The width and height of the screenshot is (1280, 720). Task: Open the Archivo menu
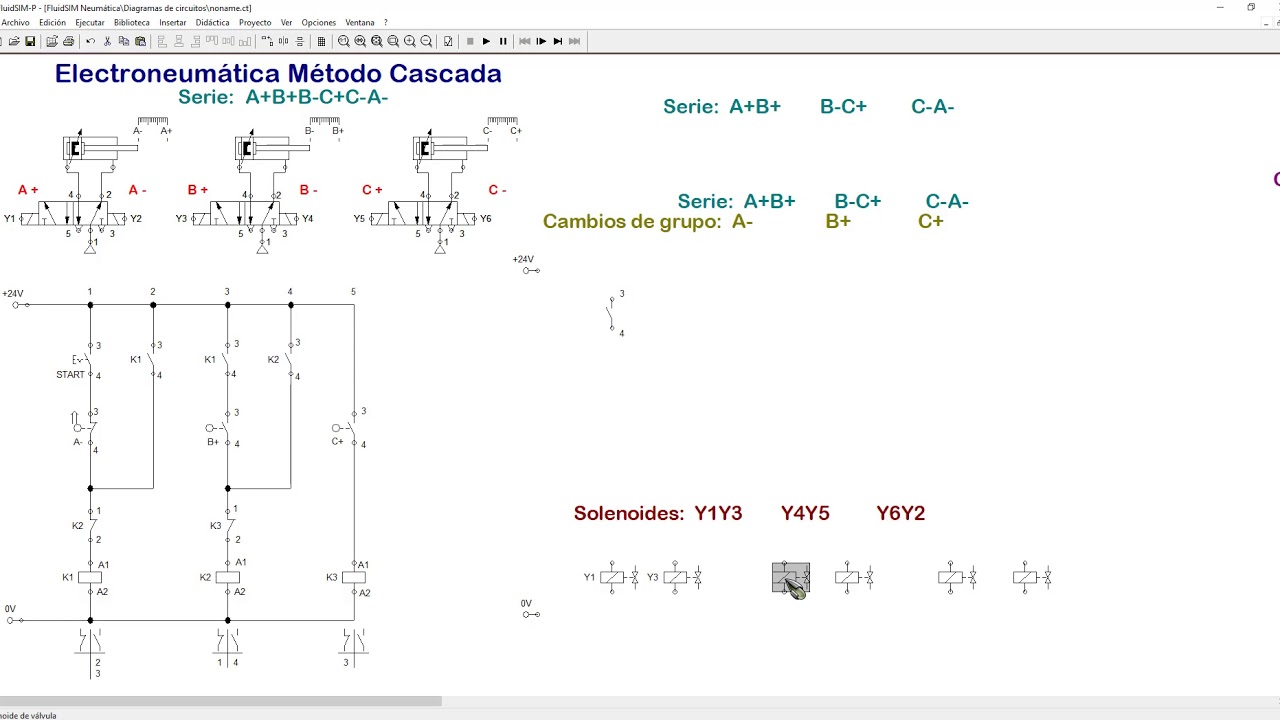[15, 22]
